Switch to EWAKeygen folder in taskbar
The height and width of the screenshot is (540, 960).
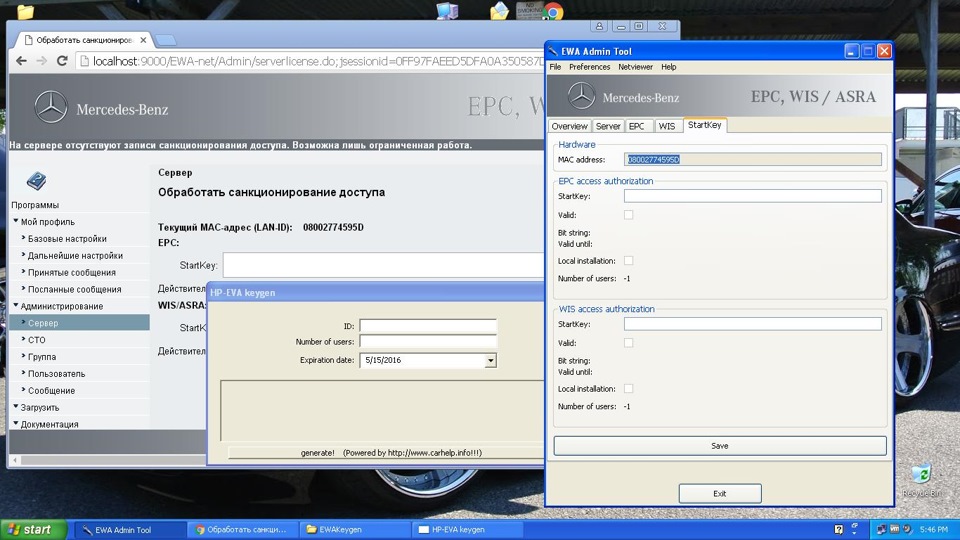[355, 530]
